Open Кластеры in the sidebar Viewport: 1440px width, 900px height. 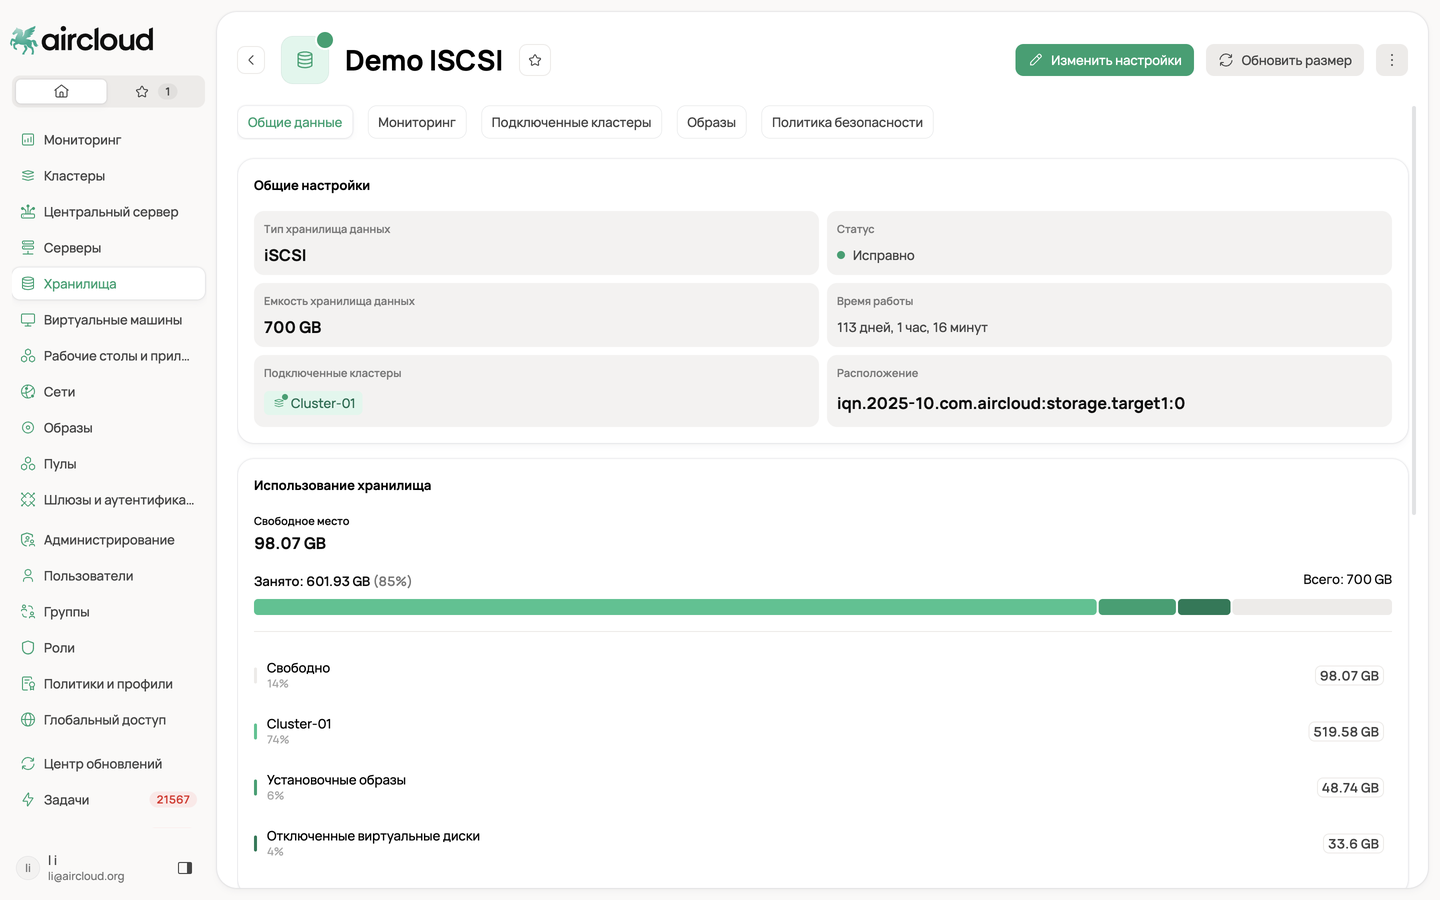[108, 176]
